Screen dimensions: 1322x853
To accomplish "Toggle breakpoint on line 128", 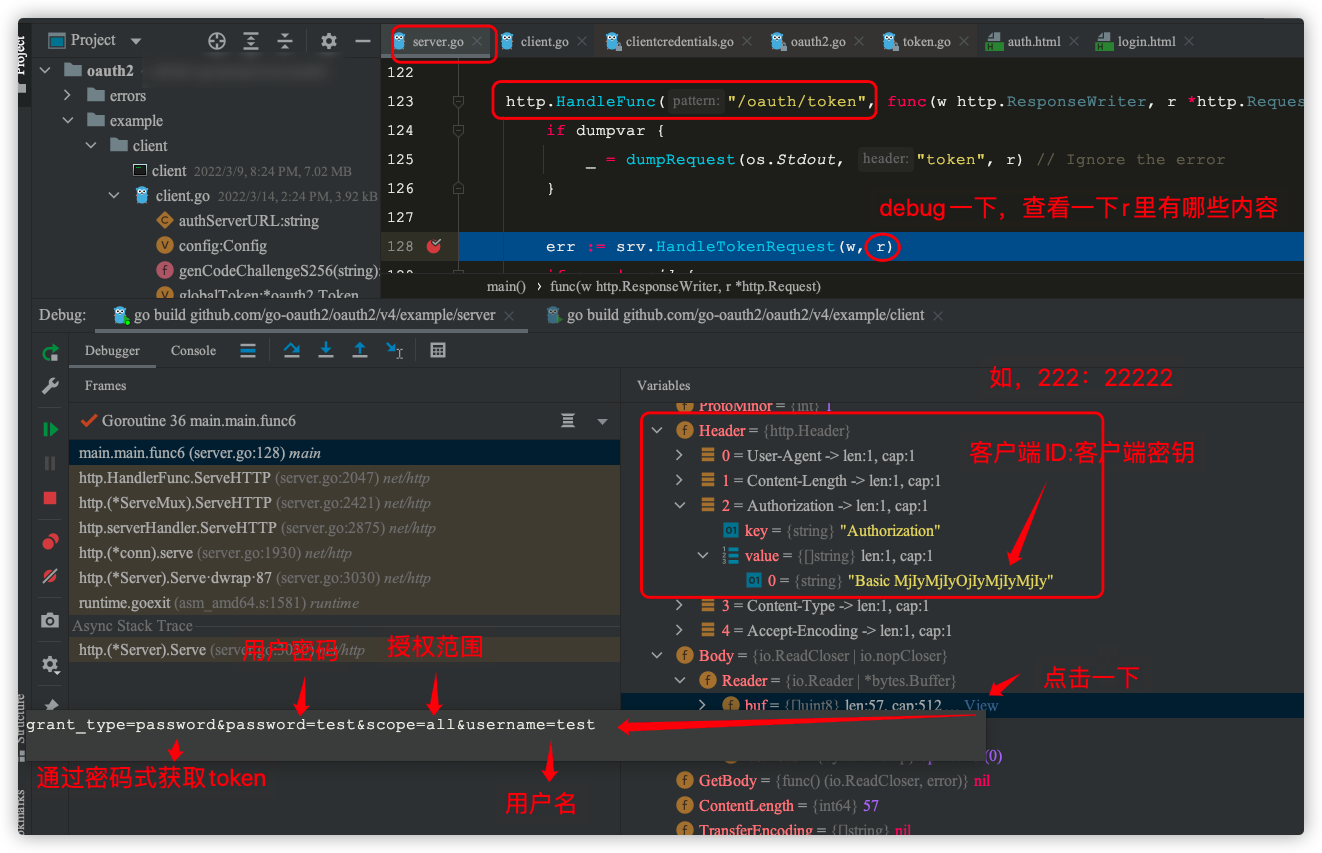I will point(434,246).
